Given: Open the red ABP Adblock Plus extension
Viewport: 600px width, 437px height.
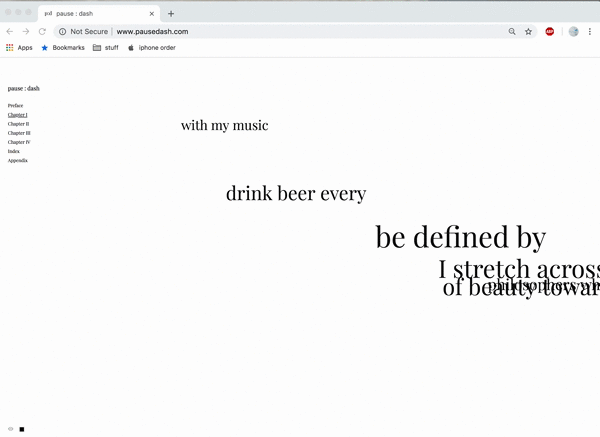Looking at the screenshot, I should click(x=549, y=31).
